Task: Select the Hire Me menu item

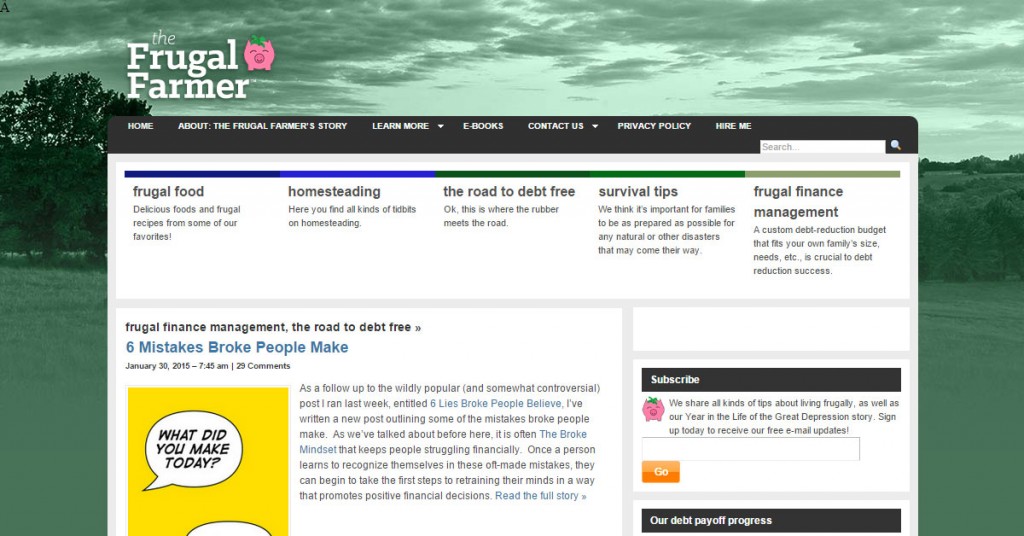Action: point(733,126)
